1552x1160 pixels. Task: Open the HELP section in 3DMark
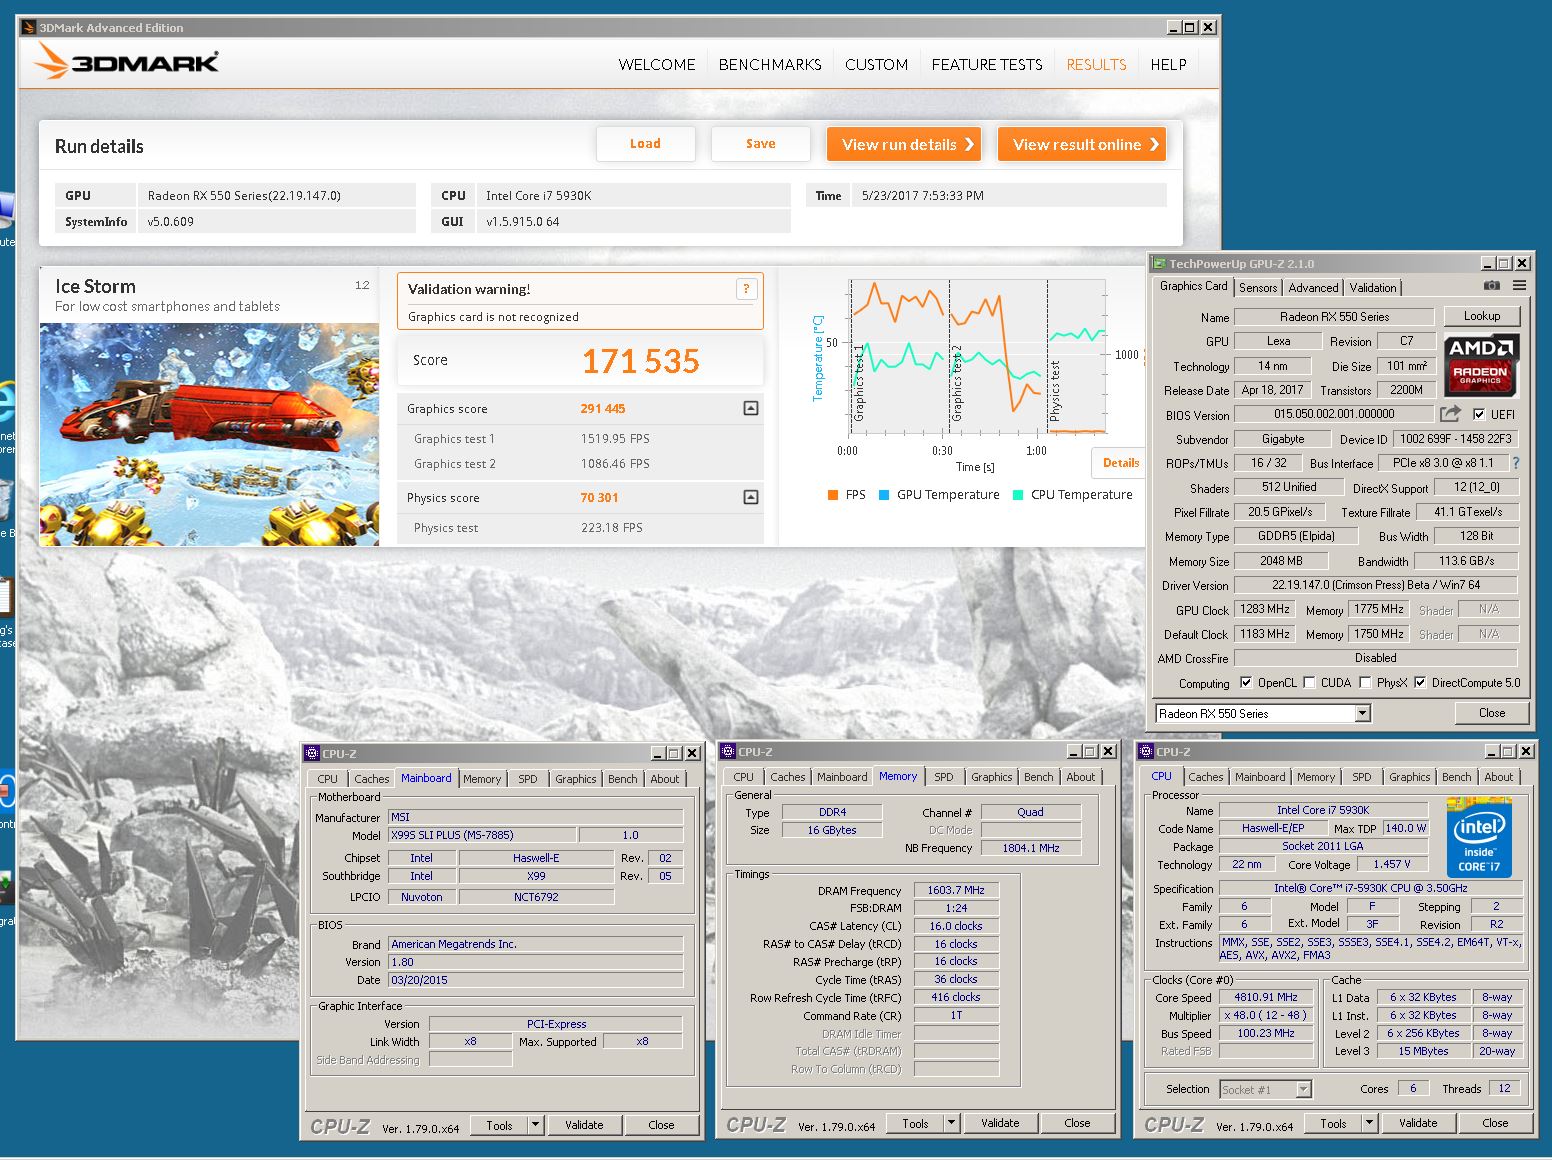point(1168,64)
